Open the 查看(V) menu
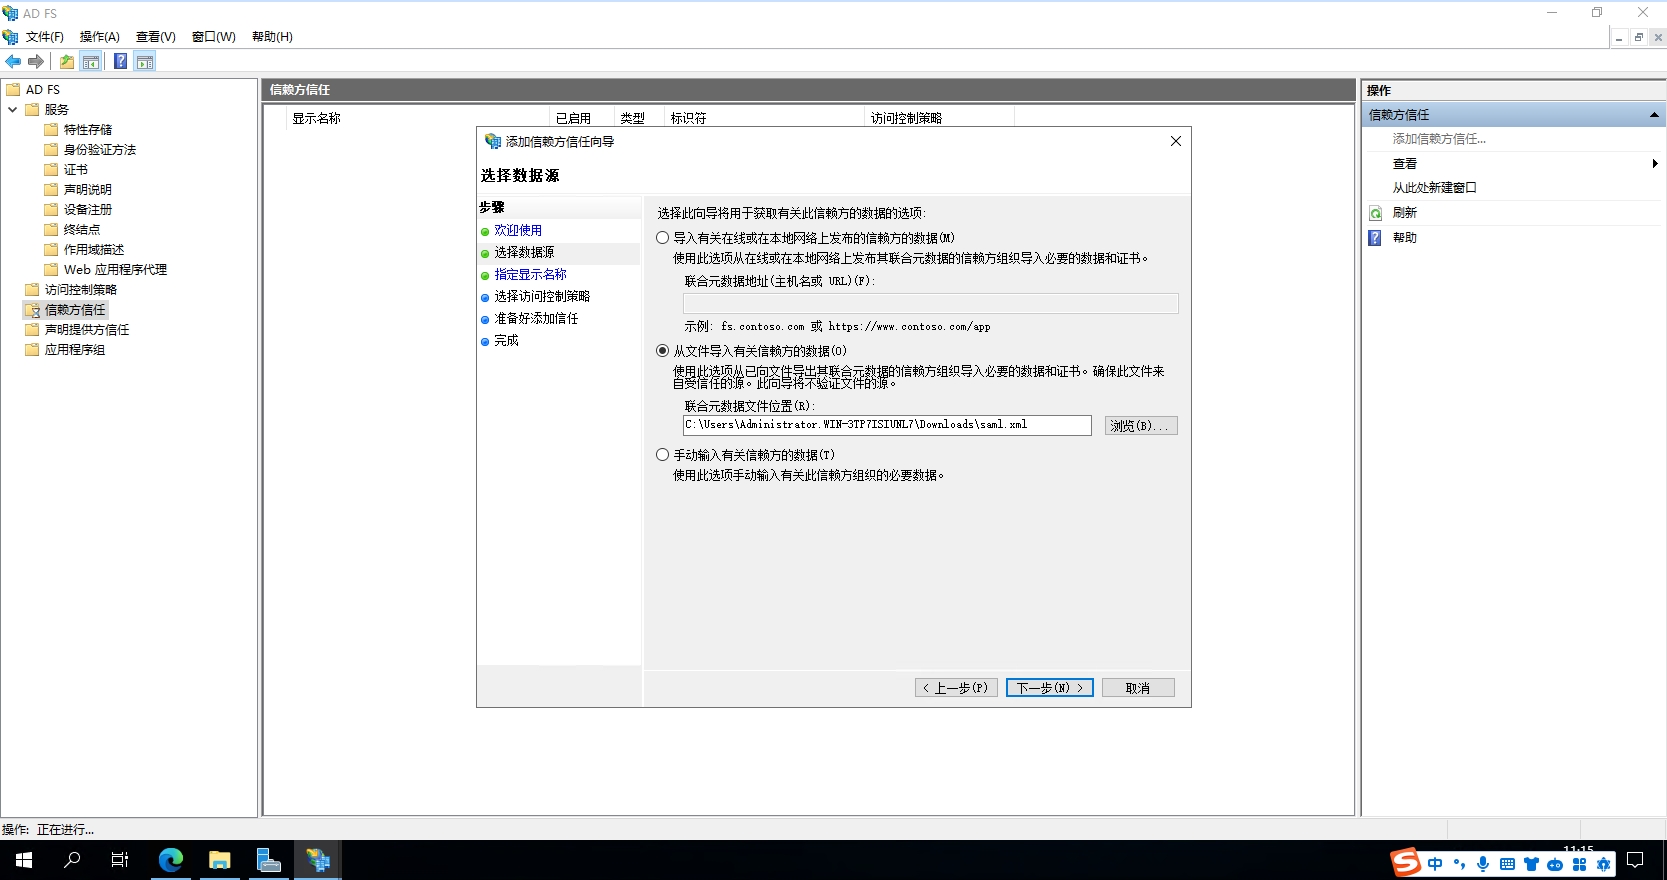Screen dimensions: 1667x880 pos(155,37)
